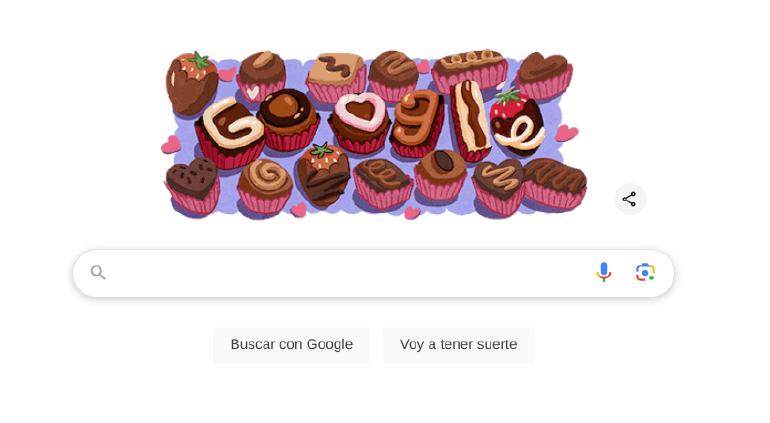Share the Valentine's chocolate doodle
770x423 pixels.
point(630,199)
